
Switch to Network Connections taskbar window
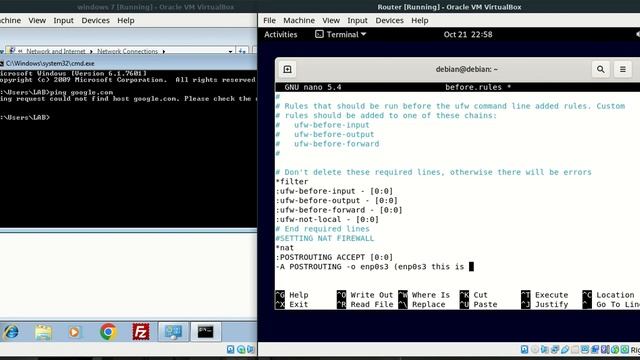[173, 332]
